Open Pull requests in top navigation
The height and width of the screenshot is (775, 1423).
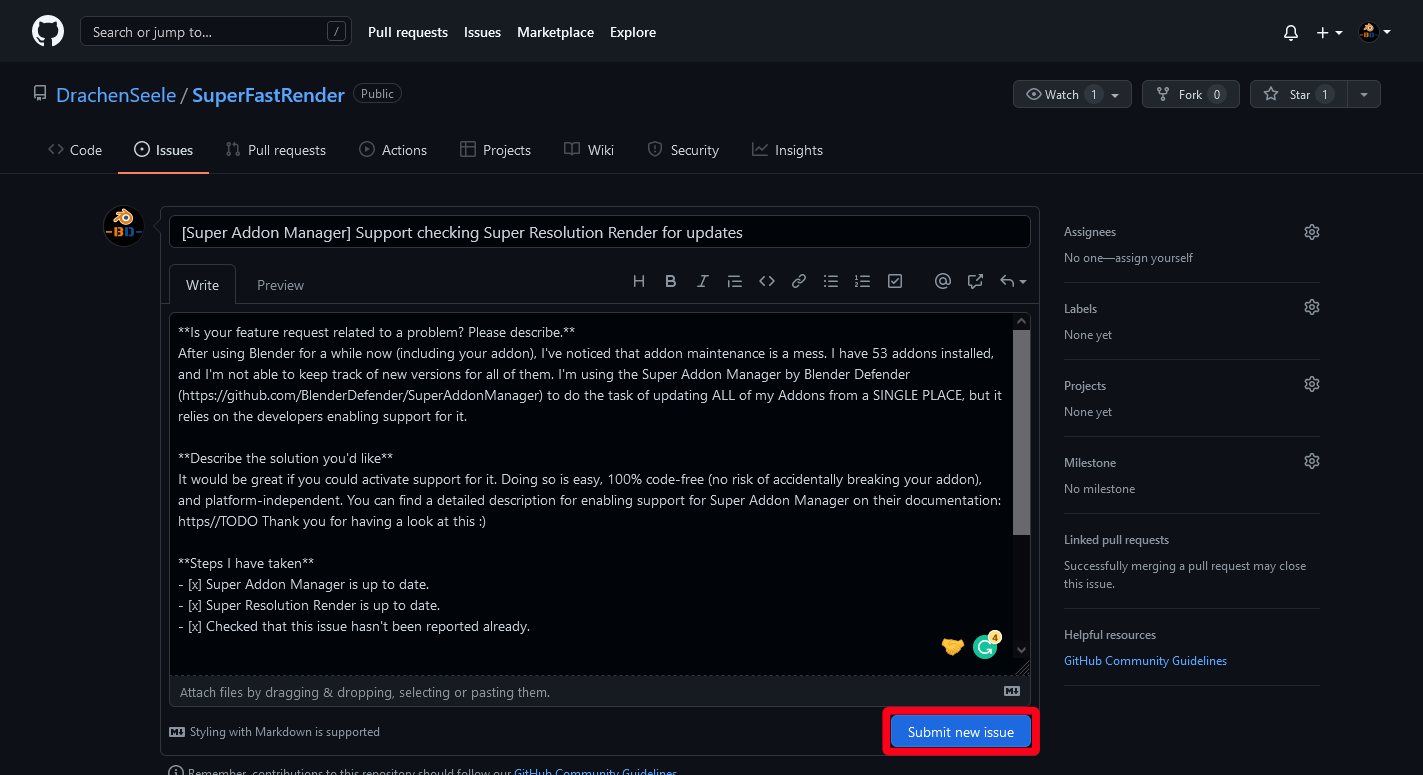(x=408, y=32)
